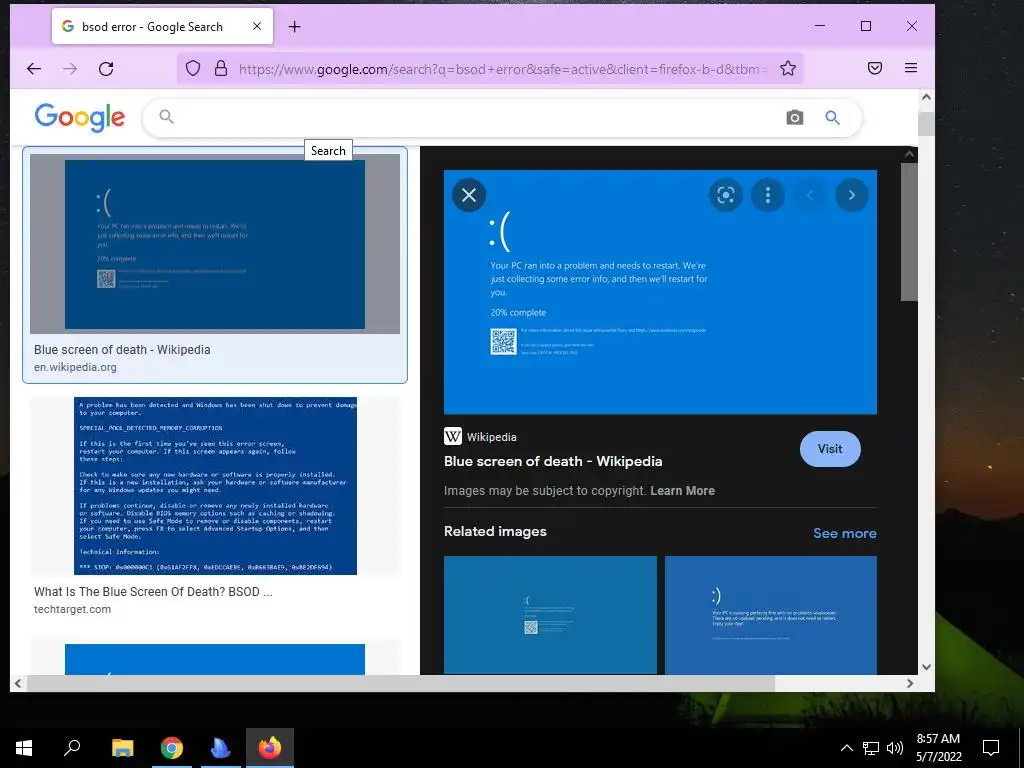Open Google Chrome from the taskbar
The width and height of the screenshot is (1024, 768).
pos(172,748)
